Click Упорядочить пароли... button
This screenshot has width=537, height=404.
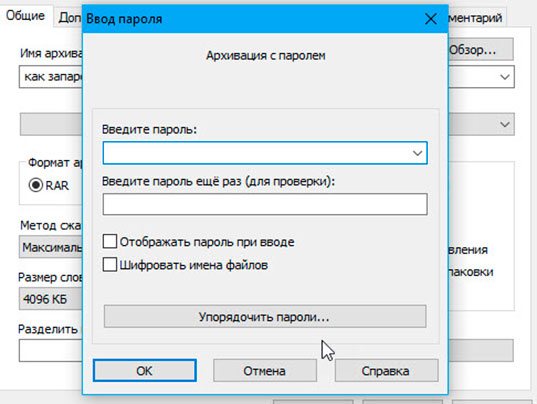pyautogui.click(x=265, y=316)
